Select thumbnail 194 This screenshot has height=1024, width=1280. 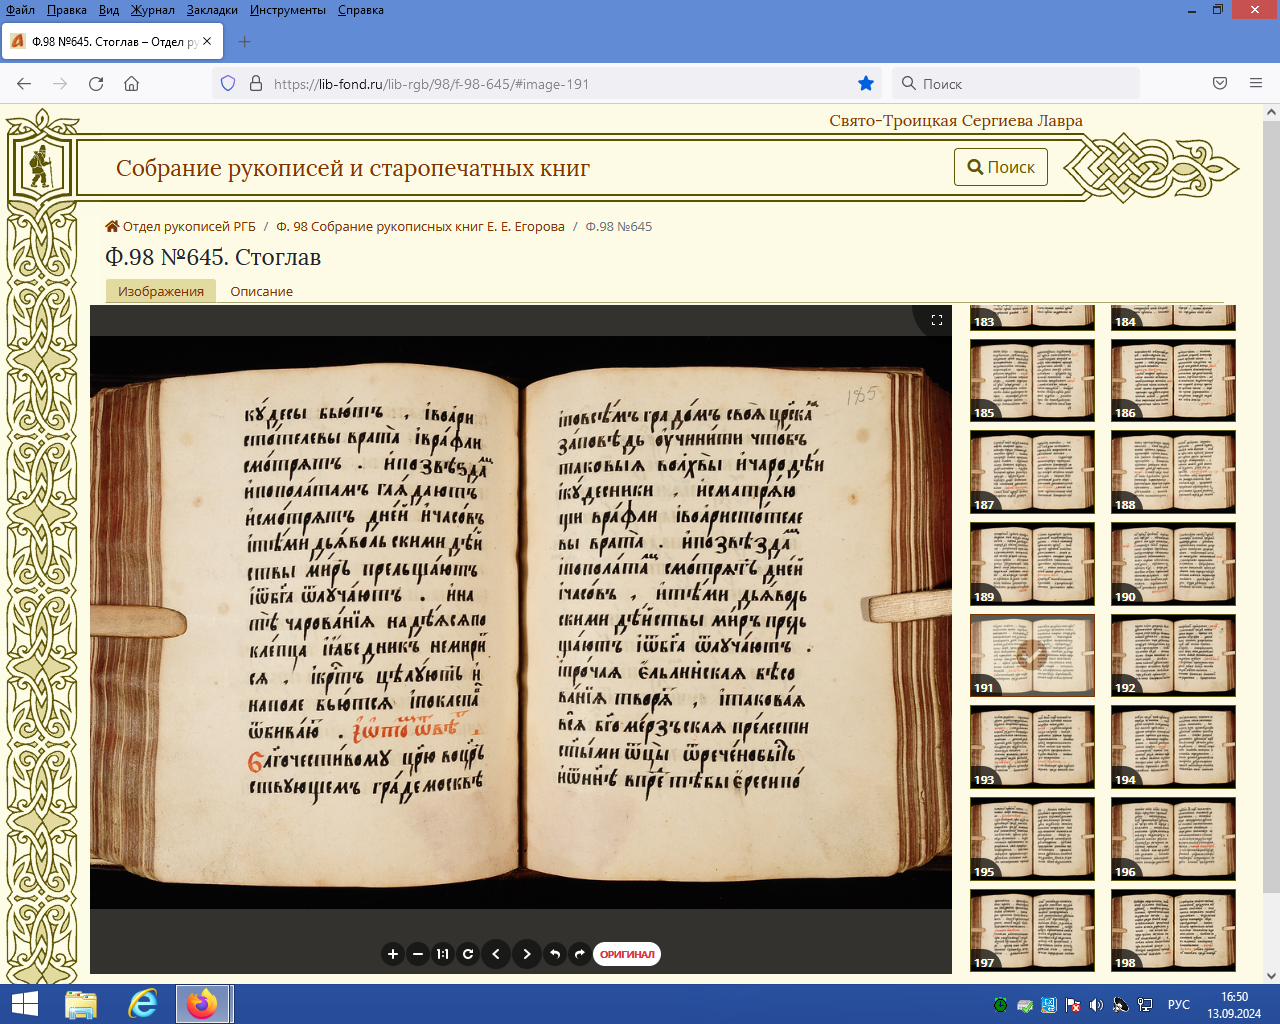pos(1173,747)
